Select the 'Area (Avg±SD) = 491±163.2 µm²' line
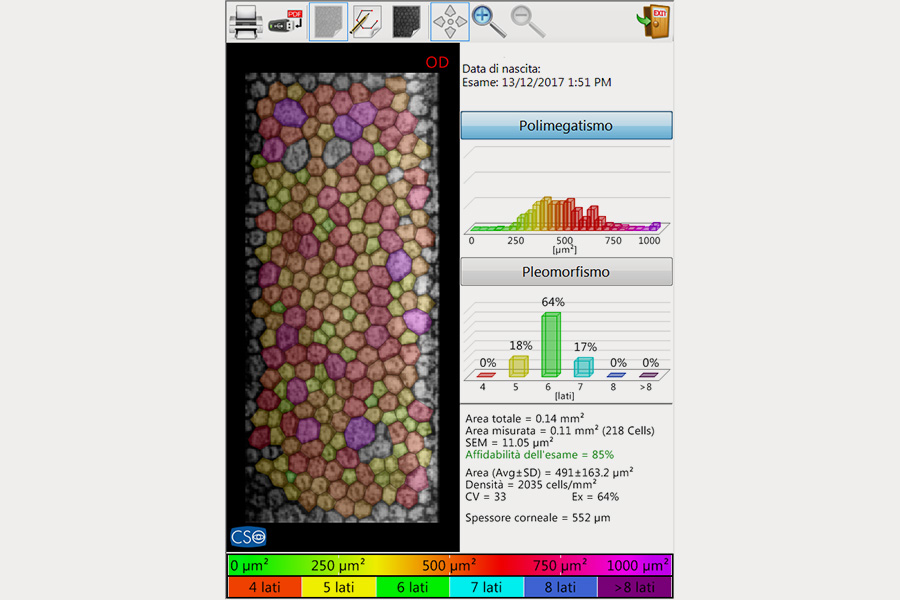Image resolution: width=900 pixels, height=600 pixels. [x=549, y=473]
